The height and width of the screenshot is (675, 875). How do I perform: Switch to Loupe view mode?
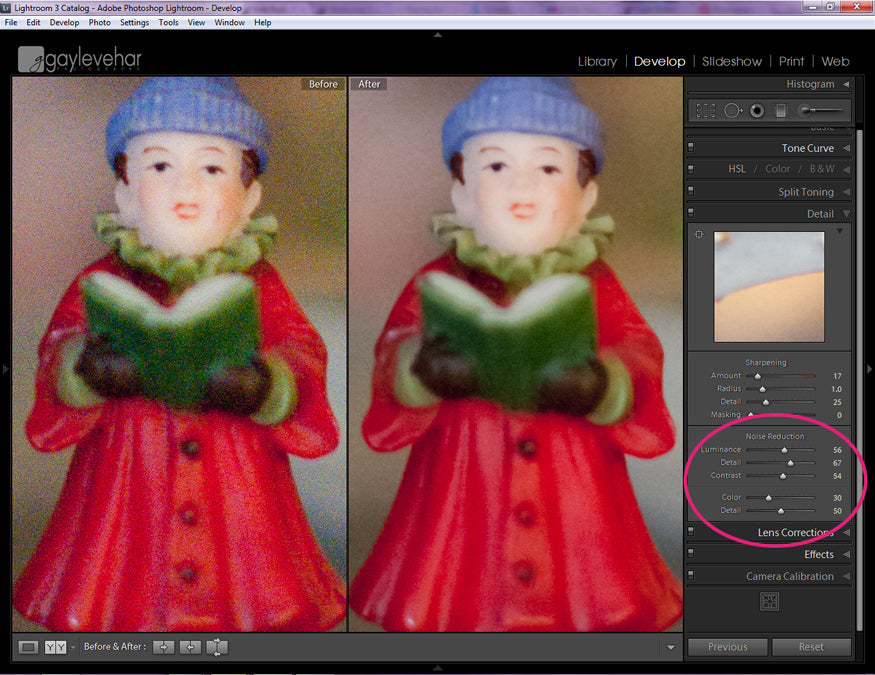28,647
